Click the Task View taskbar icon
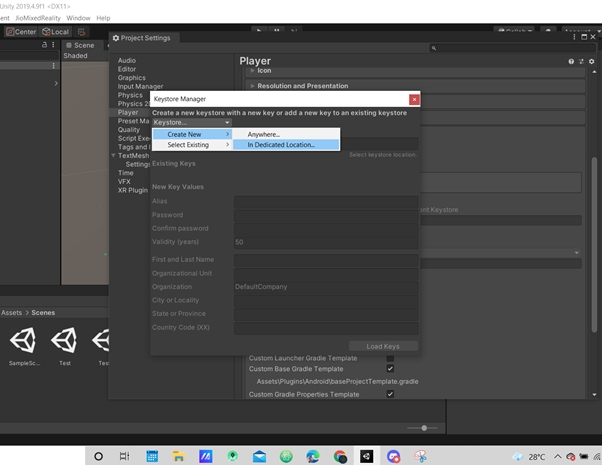 click(x=125, y=456)
